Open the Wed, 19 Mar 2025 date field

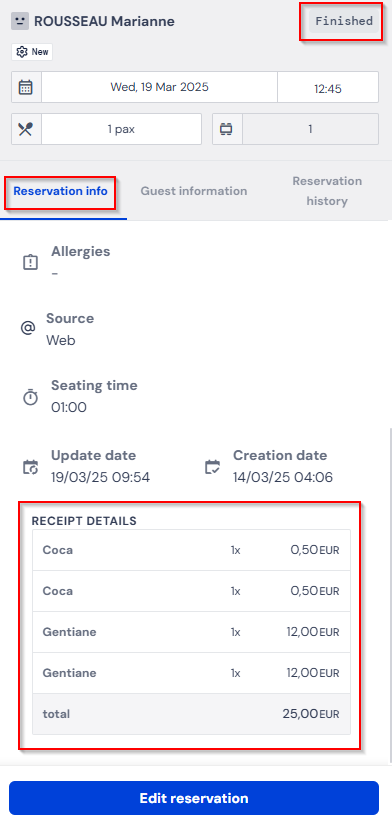pyautogui.click(x=159, y=87)
